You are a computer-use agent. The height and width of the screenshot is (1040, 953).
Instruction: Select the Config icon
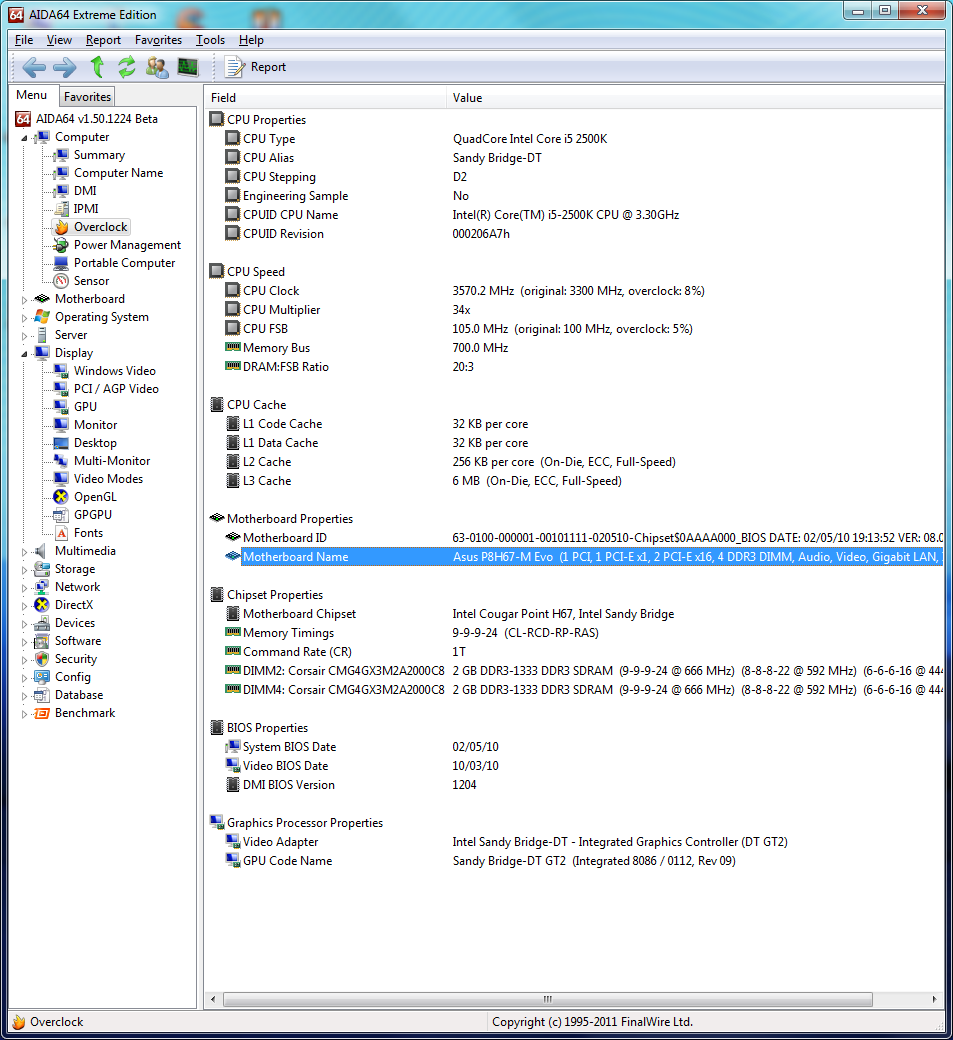[42, 677]
